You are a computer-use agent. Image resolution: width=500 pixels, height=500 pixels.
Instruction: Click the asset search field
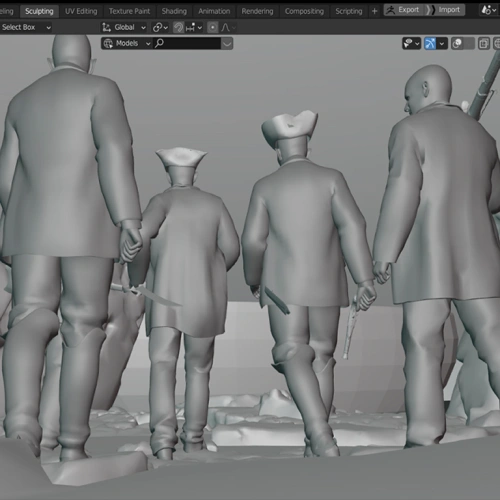(187, 43)
